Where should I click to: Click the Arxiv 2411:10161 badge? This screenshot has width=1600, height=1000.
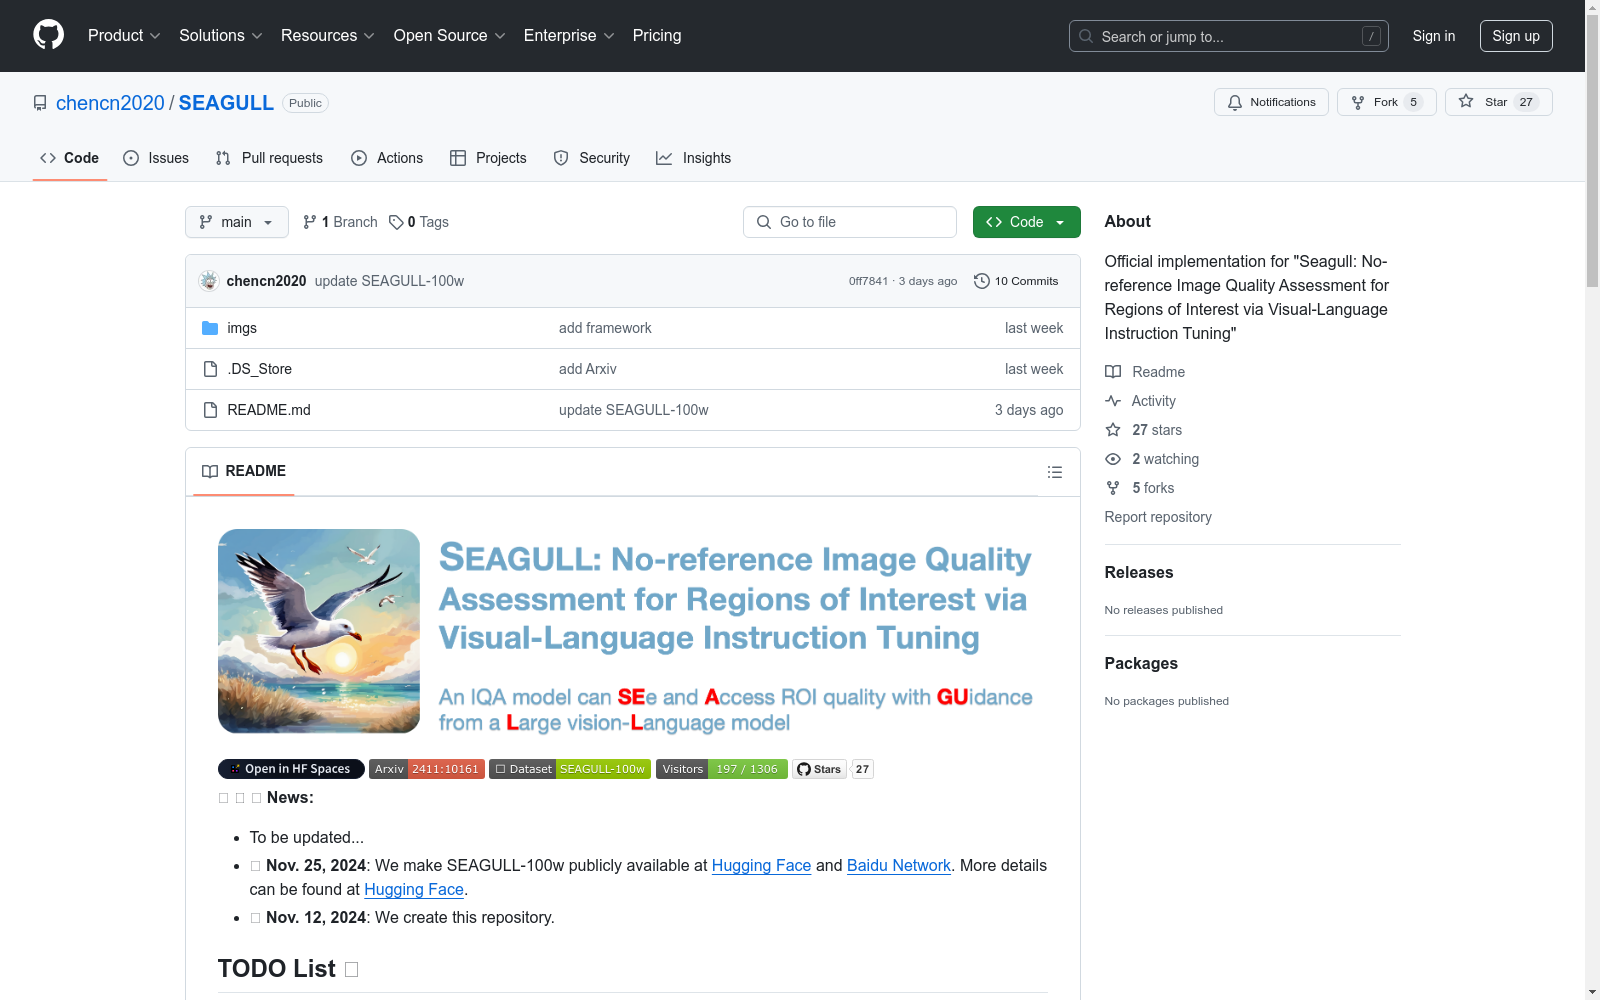(x=427, y=769)
